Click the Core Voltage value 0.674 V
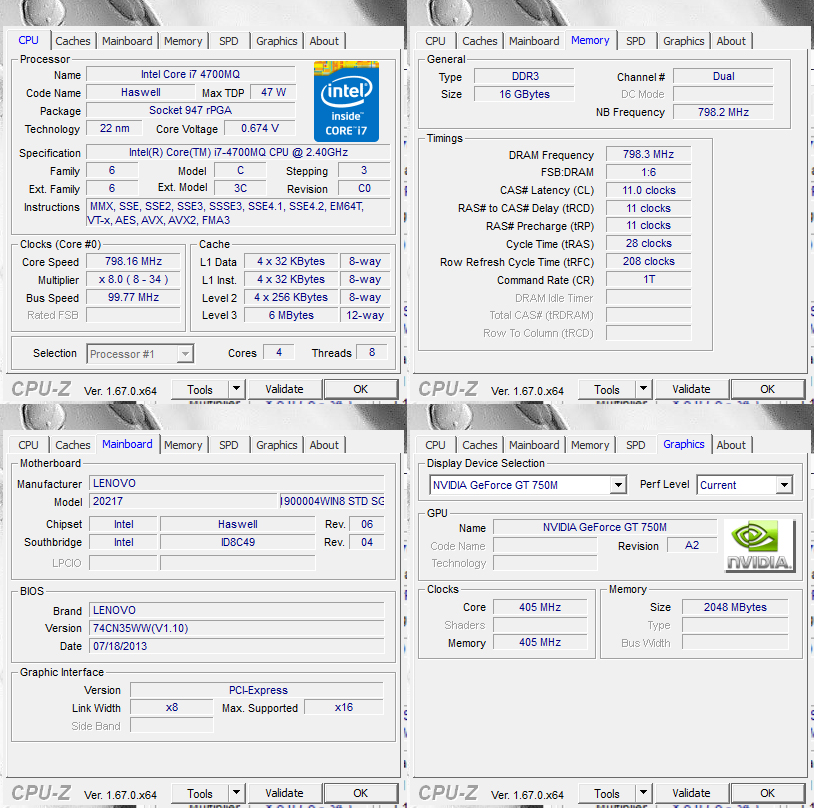The height and width of the screenshot is (808, 814). click(260, 128)
